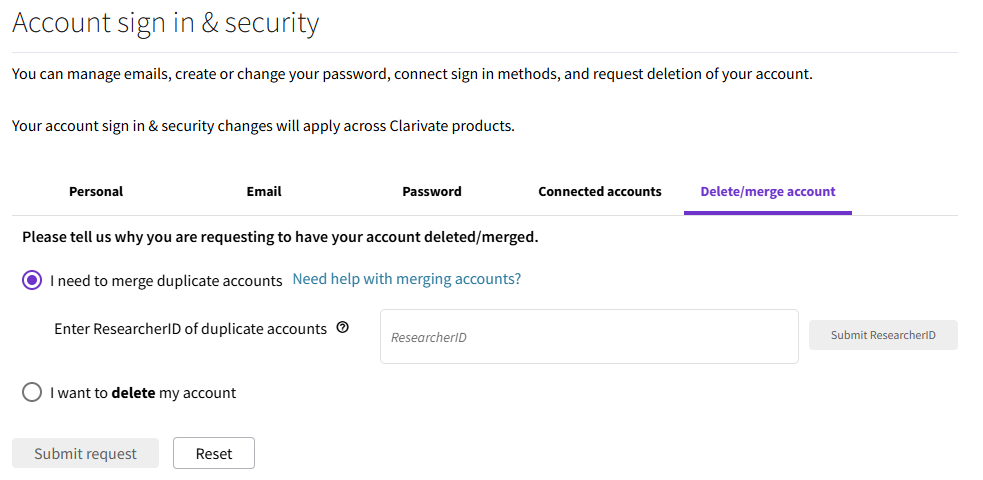This screenshot has height=480, width=983.
Task: Click the 'Please tell us why' prompt text
Action: pyautogui.click(x=280, y=237)
